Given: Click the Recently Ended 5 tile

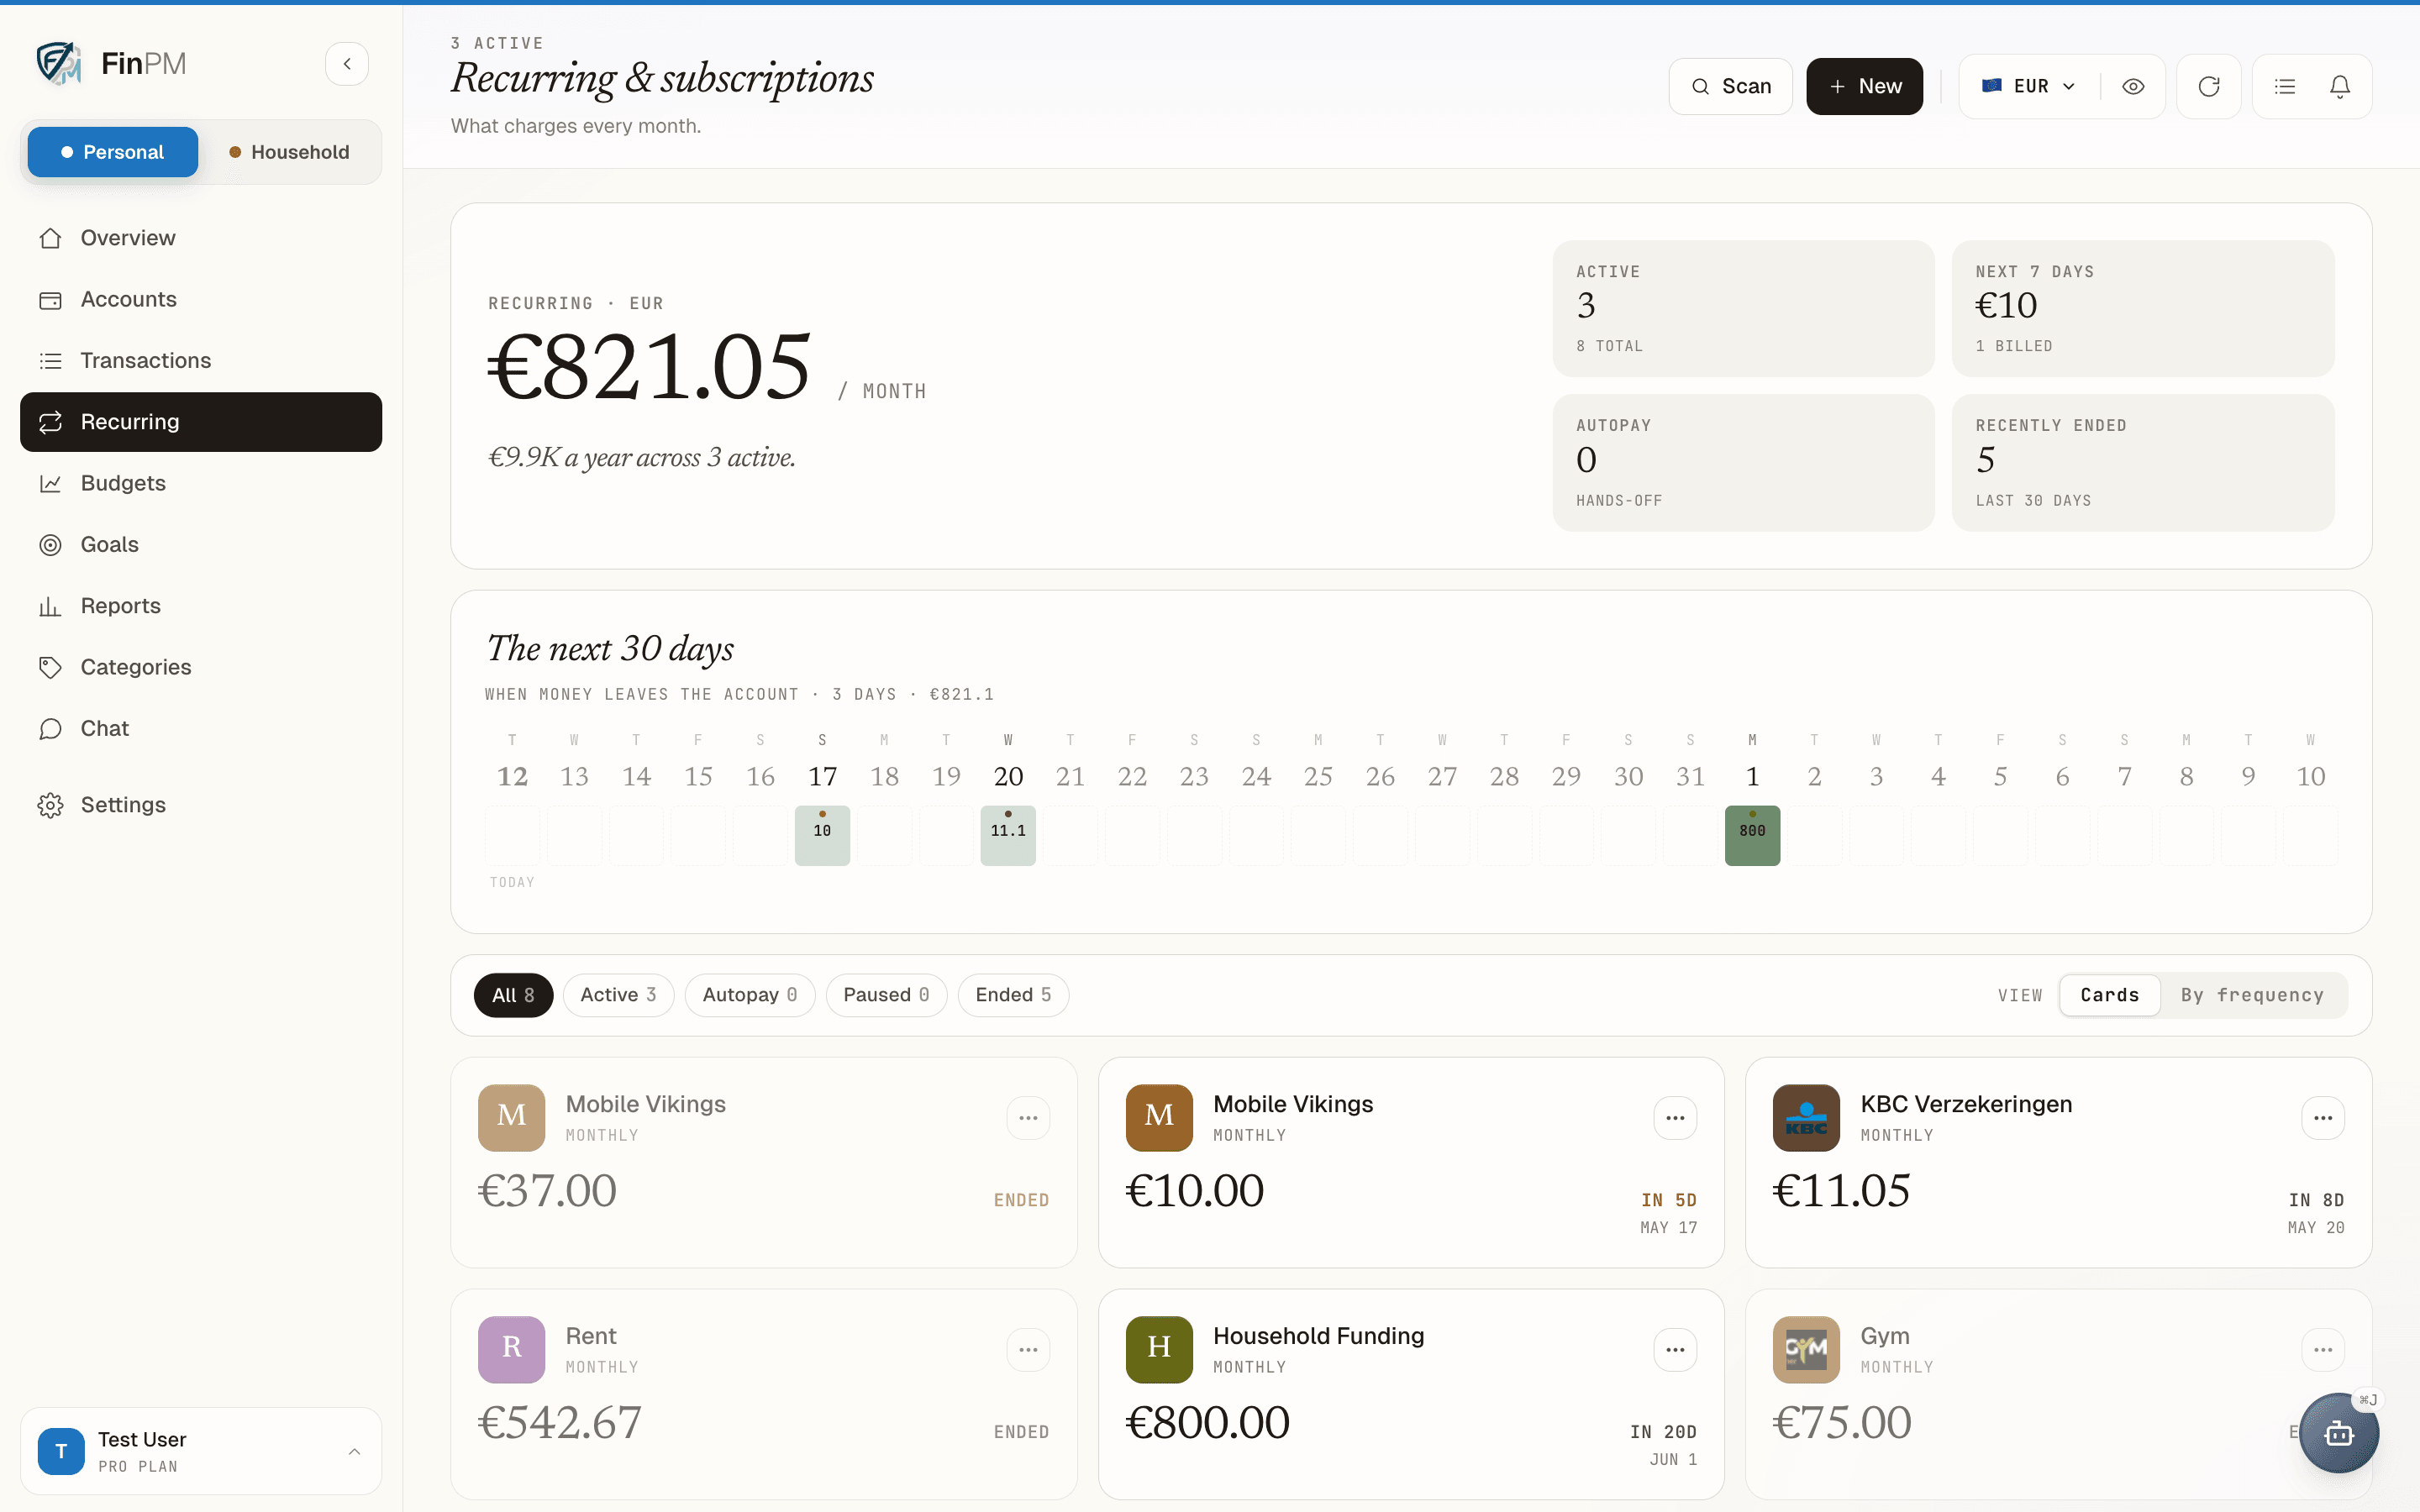Looking at the screenshot, I should (x=2143, y=462).
